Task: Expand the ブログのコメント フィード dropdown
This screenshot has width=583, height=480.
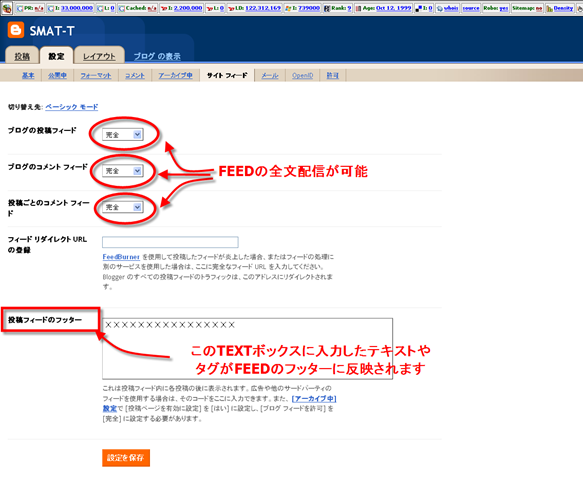Action: click(122, 171)
